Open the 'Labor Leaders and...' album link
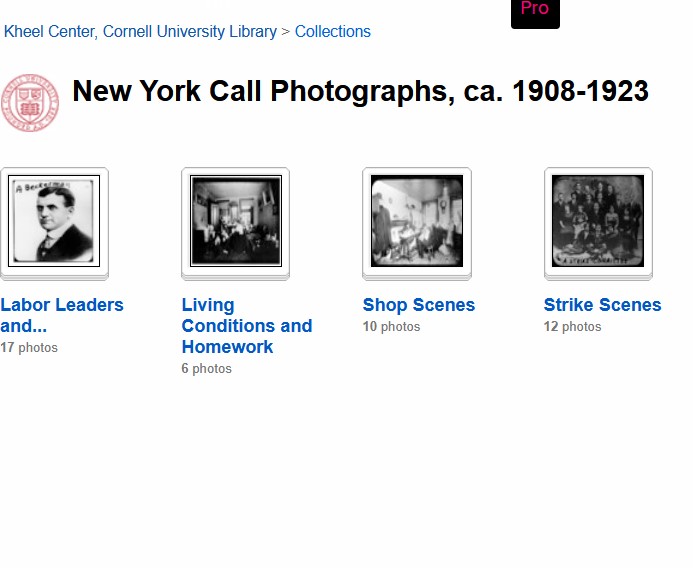The width and height of the screenshot is (693, 568). [62, 315]
